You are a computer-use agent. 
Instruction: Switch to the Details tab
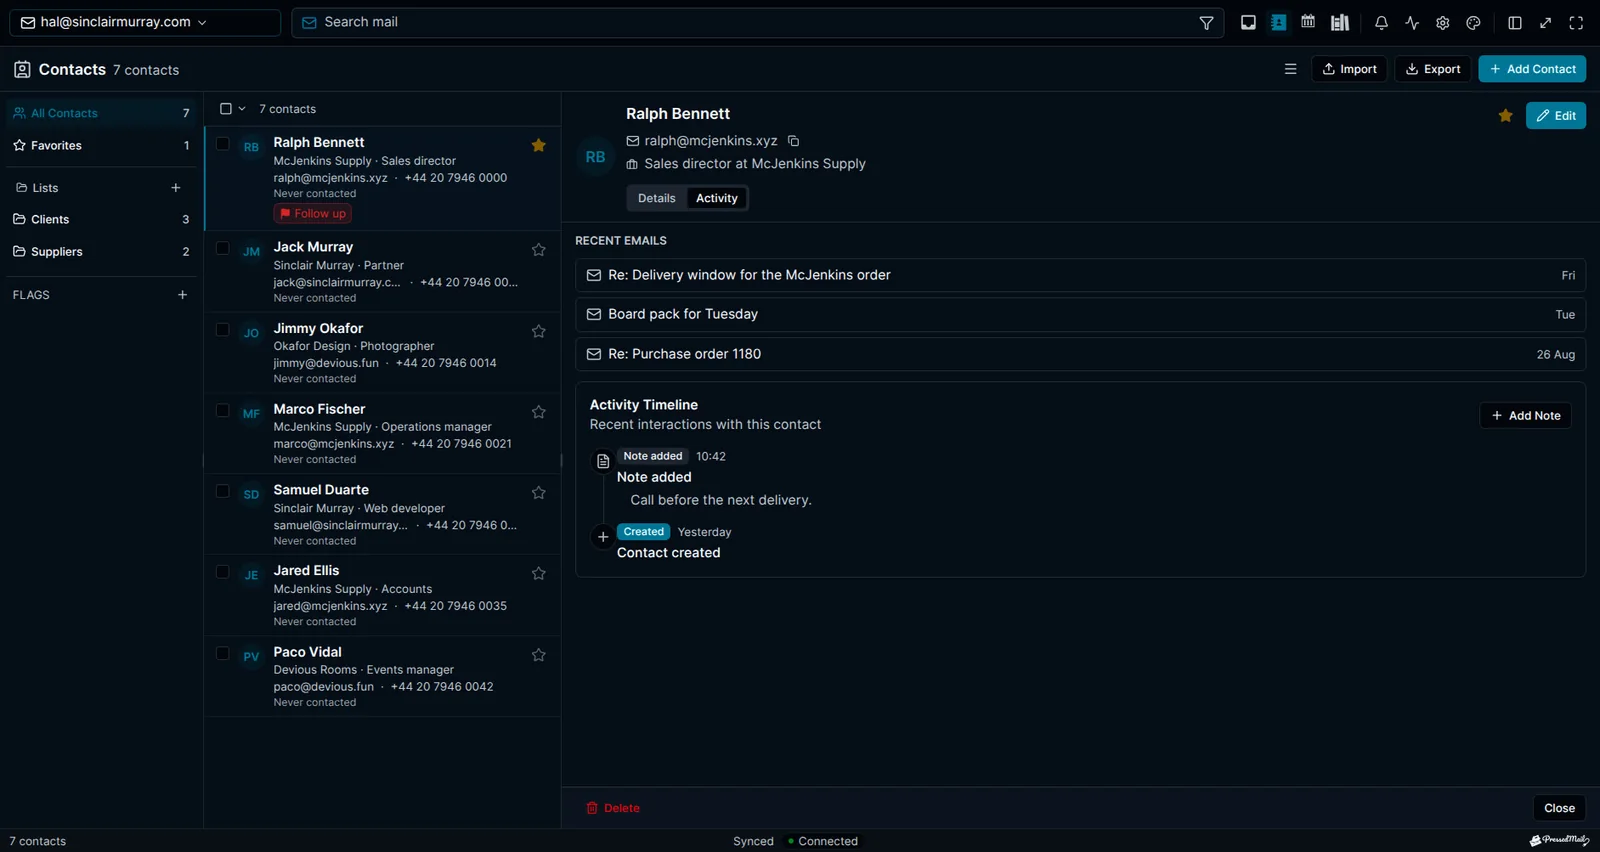(657, 198)
